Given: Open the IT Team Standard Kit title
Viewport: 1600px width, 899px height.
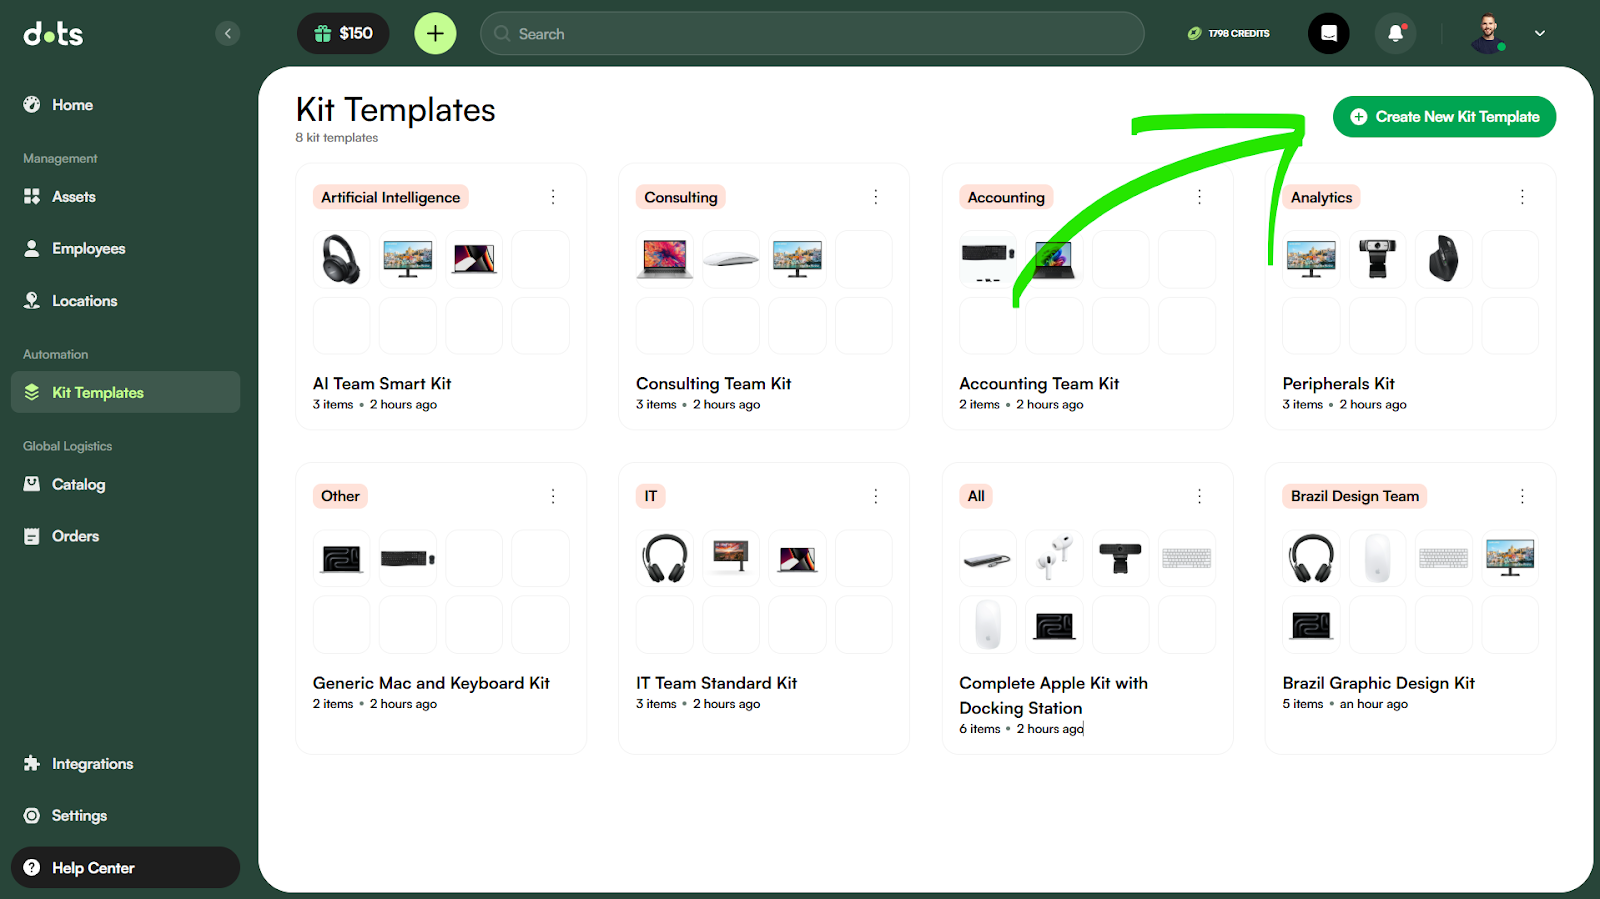Looking at the screenshot, I should coord(716,683).
